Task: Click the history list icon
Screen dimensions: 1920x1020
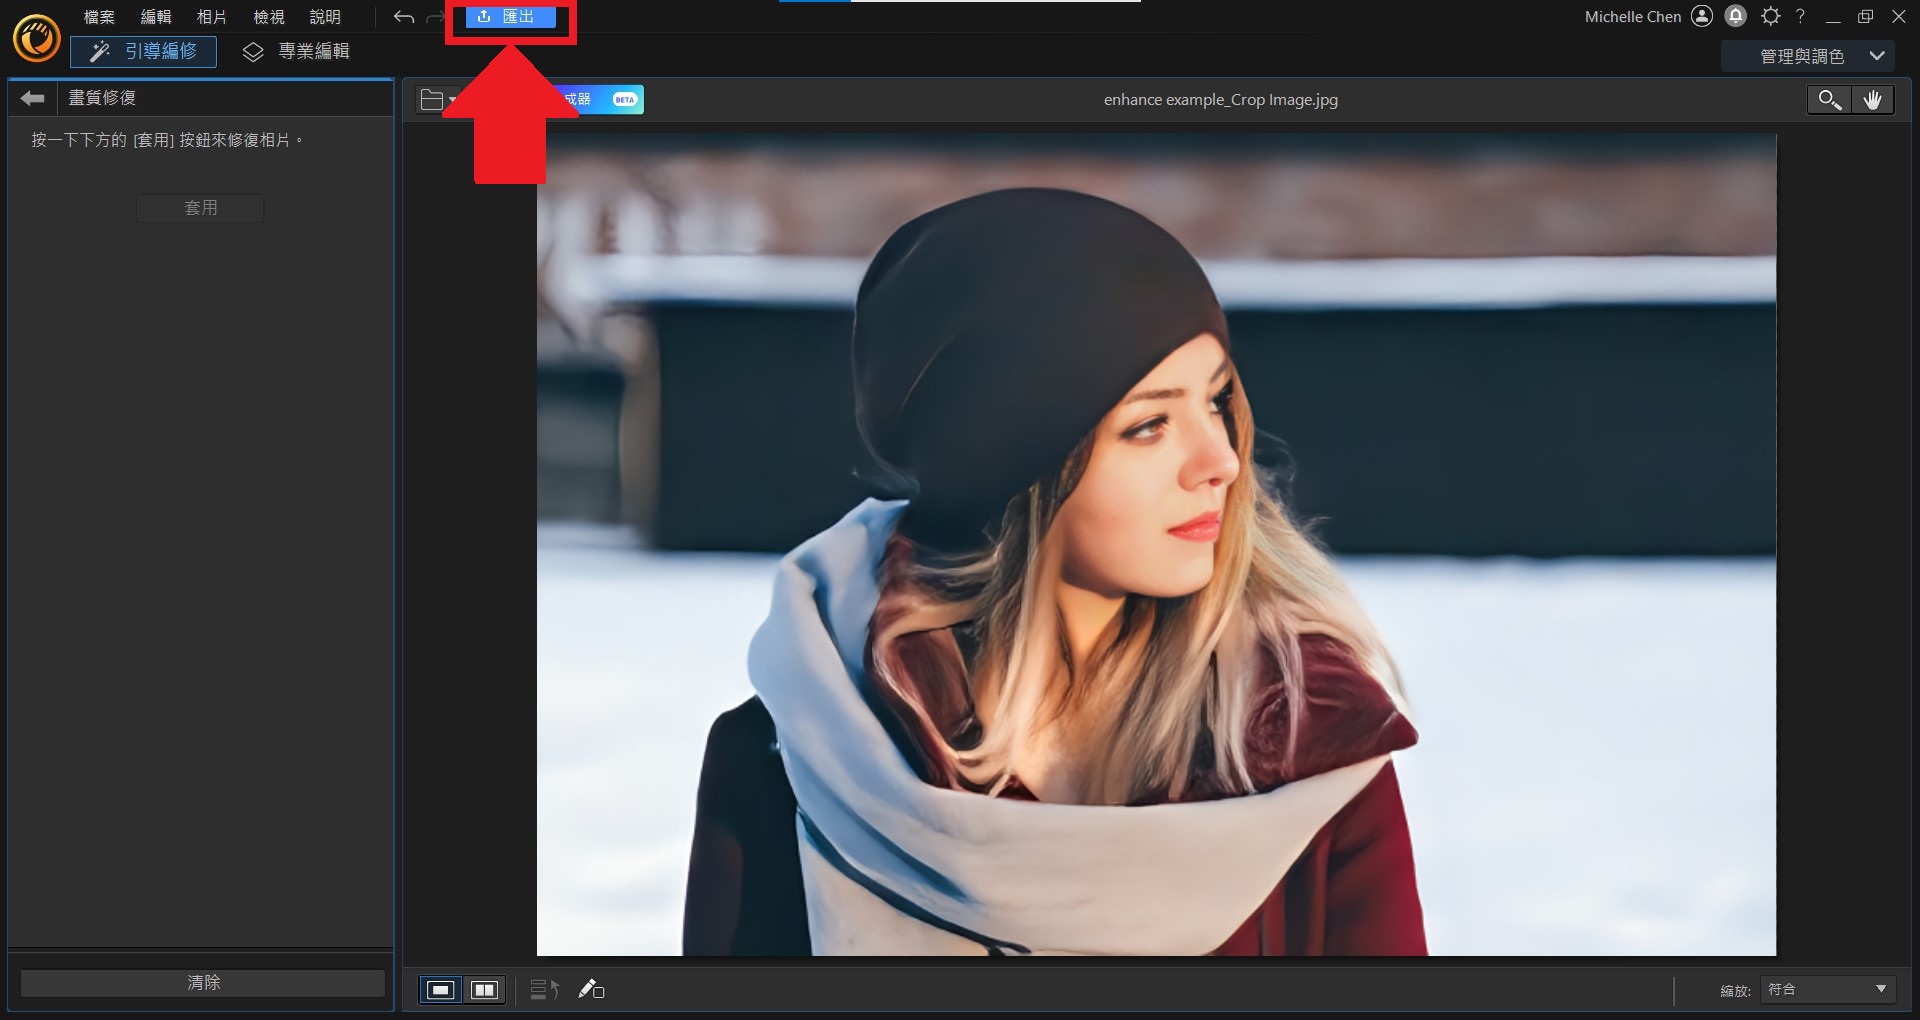Action: [544, 990]
